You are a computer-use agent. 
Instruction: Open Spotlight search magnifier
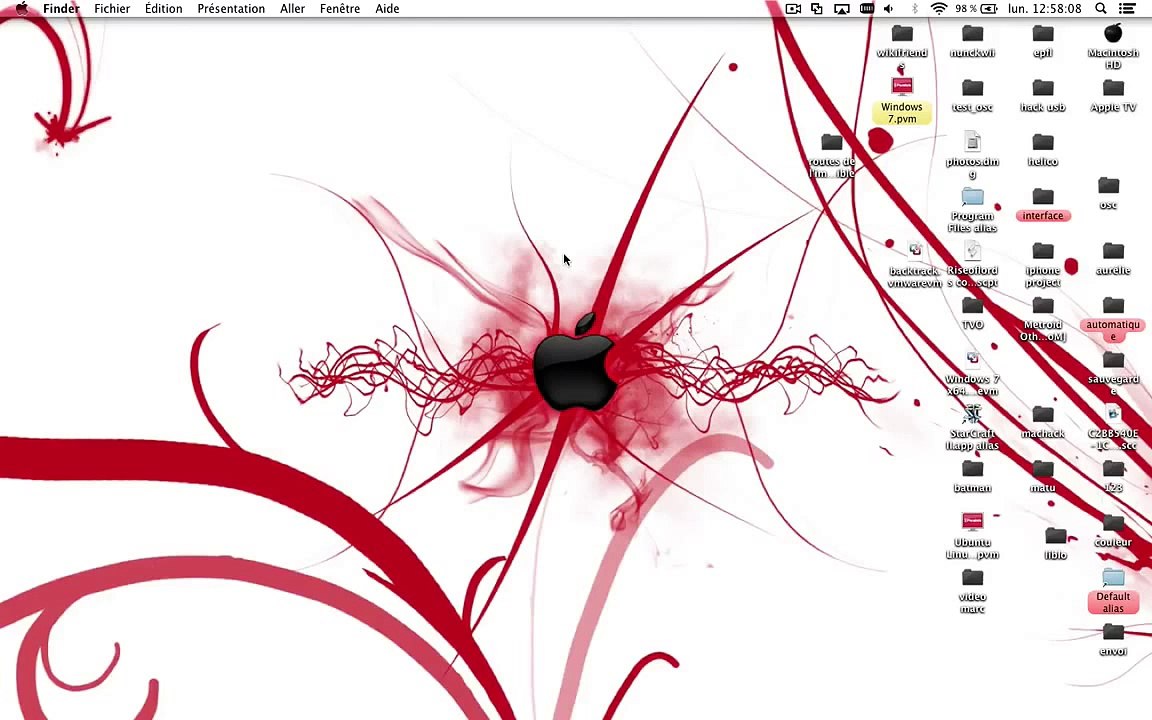point(1101,9)
